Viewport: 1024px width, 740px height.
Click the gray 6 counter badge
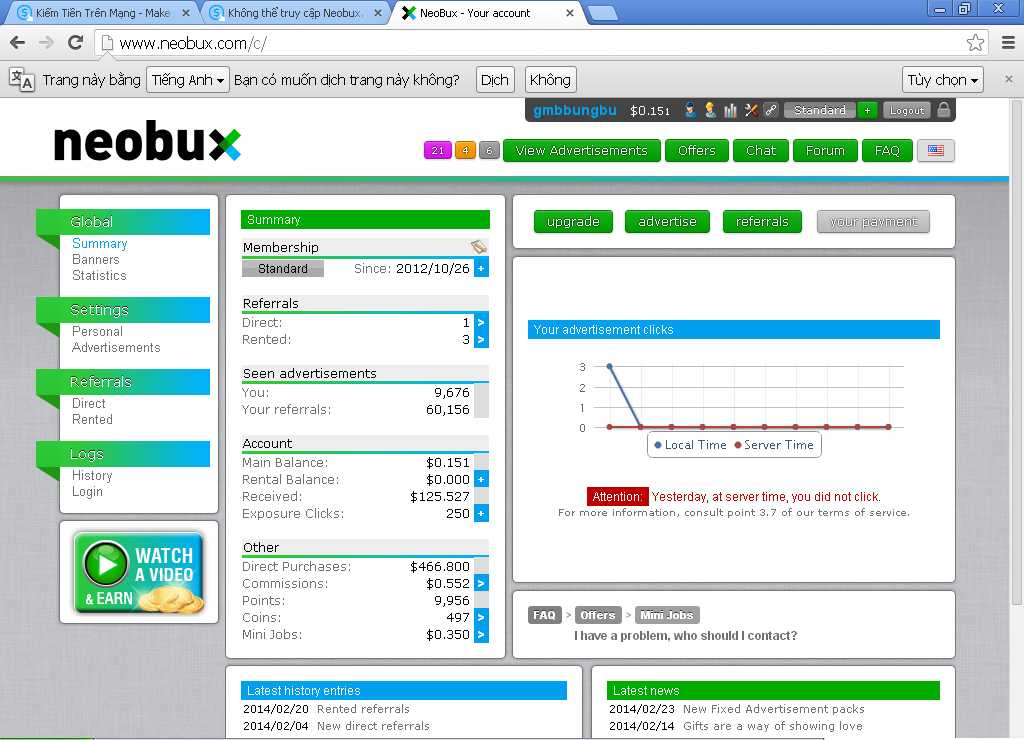[489, 151]
